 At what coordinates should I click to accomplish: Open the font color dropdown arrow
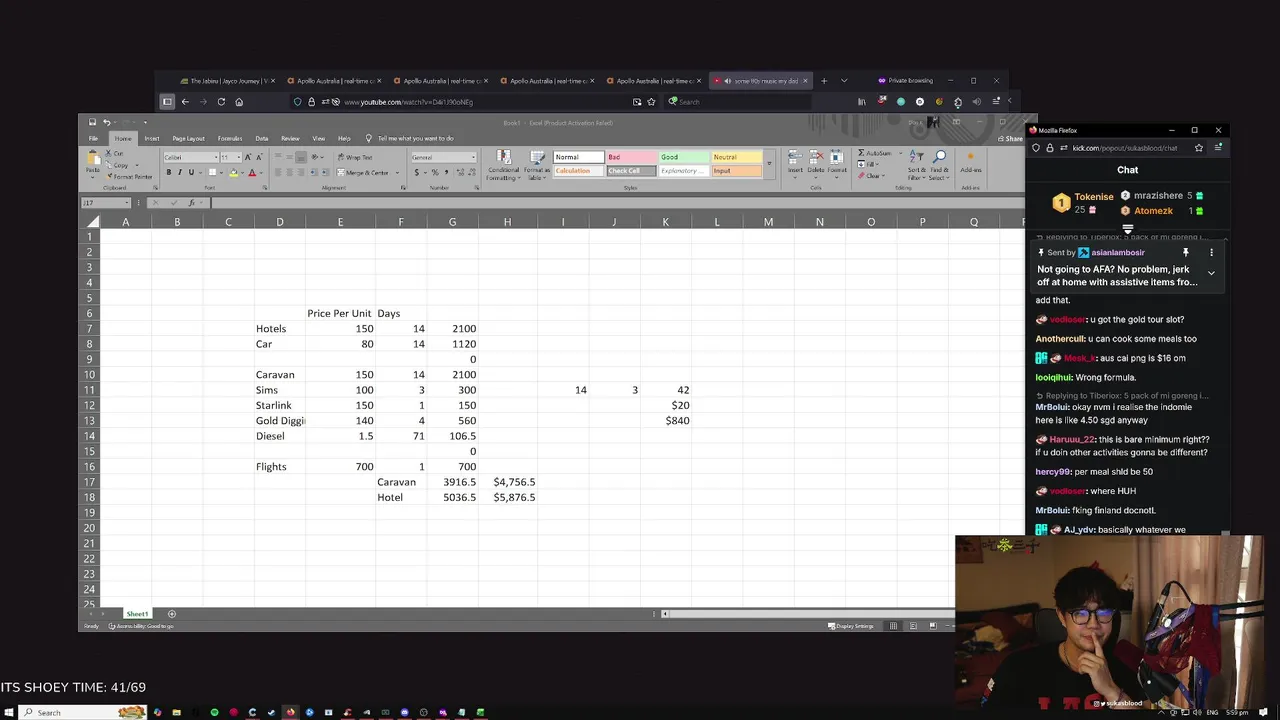(260, 172)
